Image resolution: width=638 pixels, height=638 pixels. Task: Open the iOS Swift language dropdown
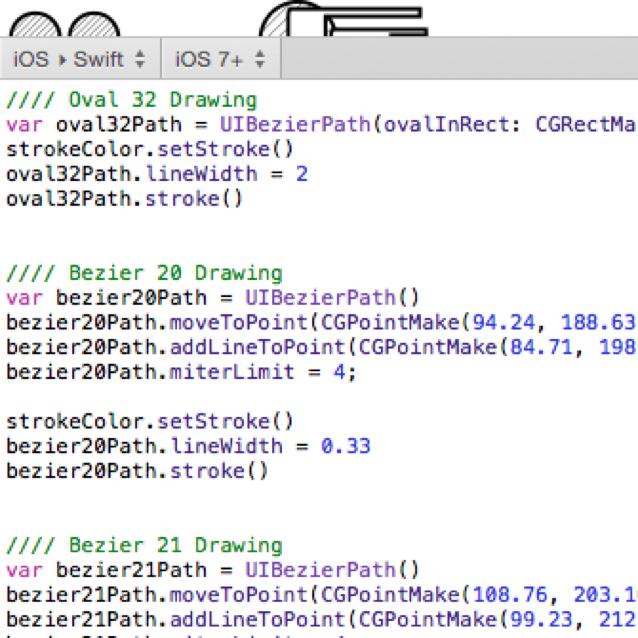click(80, 59)
